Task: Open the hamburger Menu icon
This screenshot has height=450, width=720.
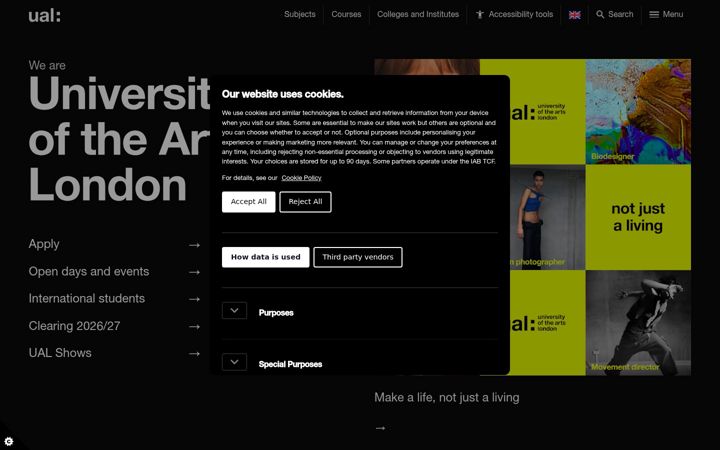Action: click(x=653, y=15)
